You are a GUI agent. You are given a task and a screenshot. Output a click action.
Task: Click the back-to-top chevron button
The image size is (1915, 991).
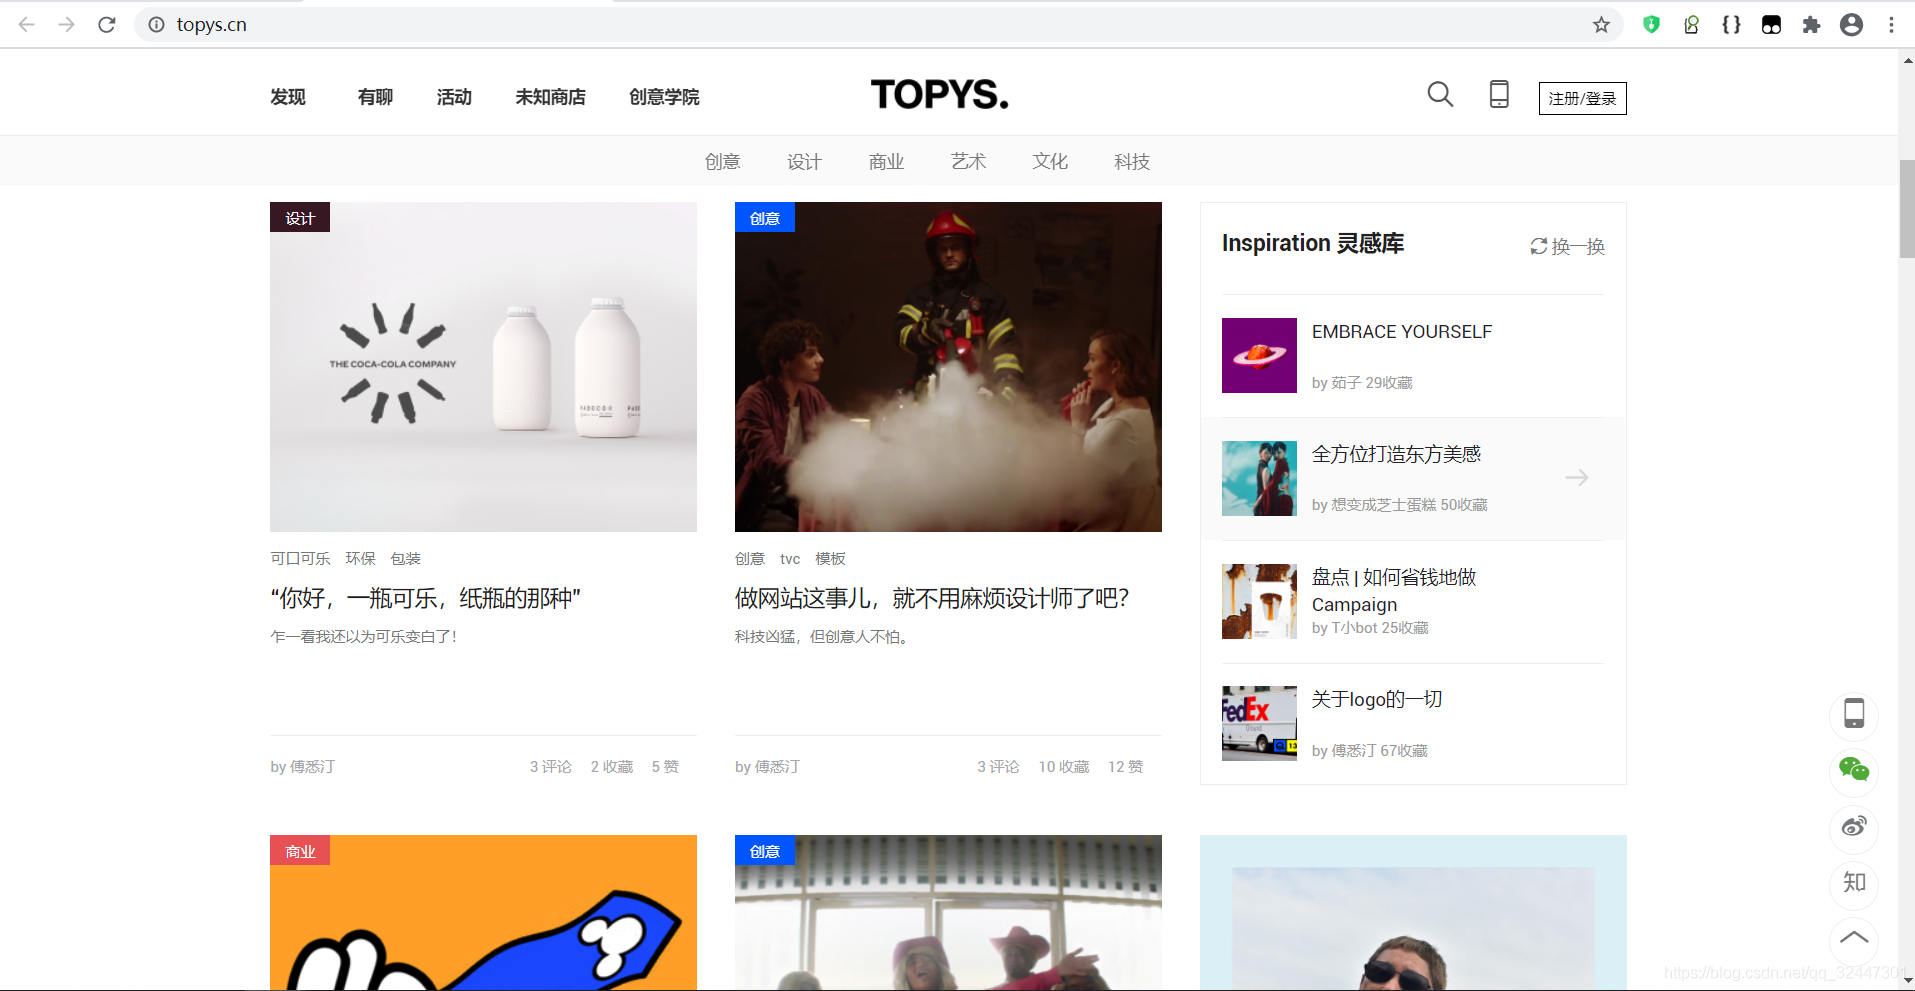point(1854,939)
